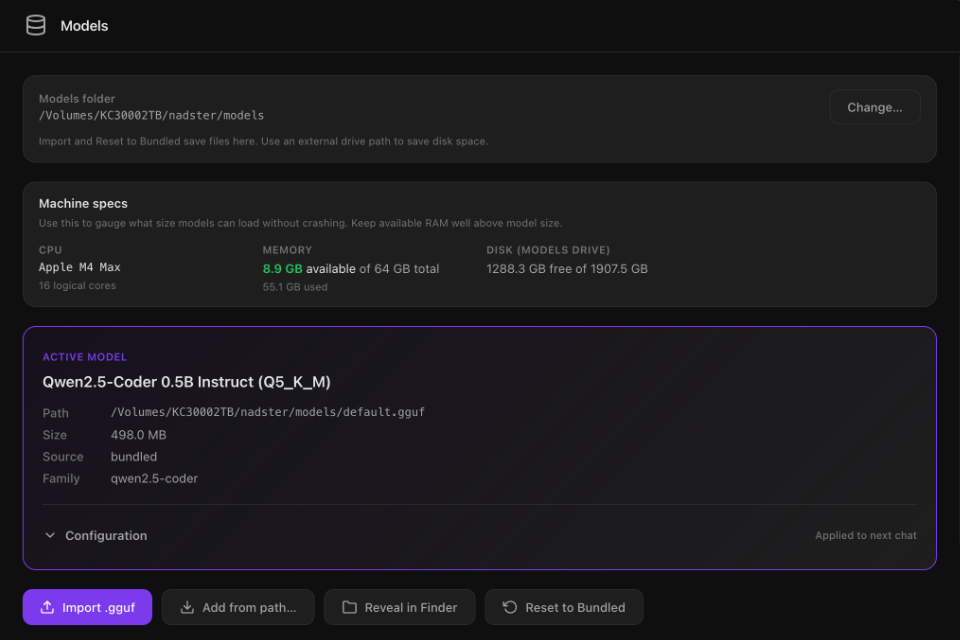
Task: Select the active model name heading
Action: (x=186, y=382)
